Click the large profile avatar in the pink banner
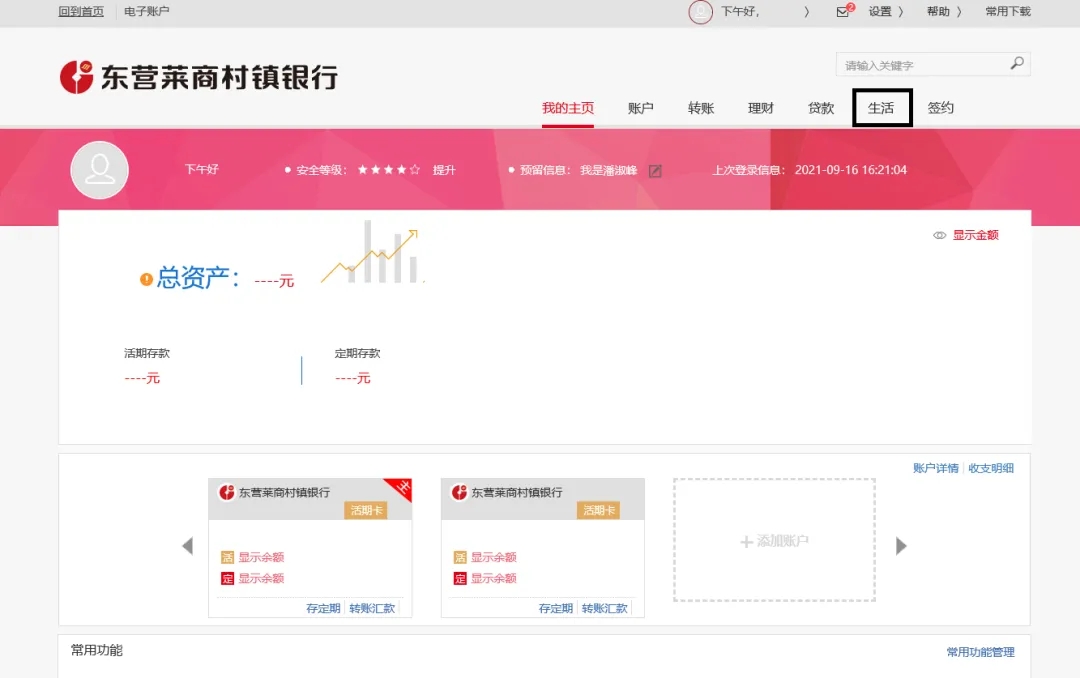Image resolution: width=1080 pixels, height=678 pixels. (100, 170)
